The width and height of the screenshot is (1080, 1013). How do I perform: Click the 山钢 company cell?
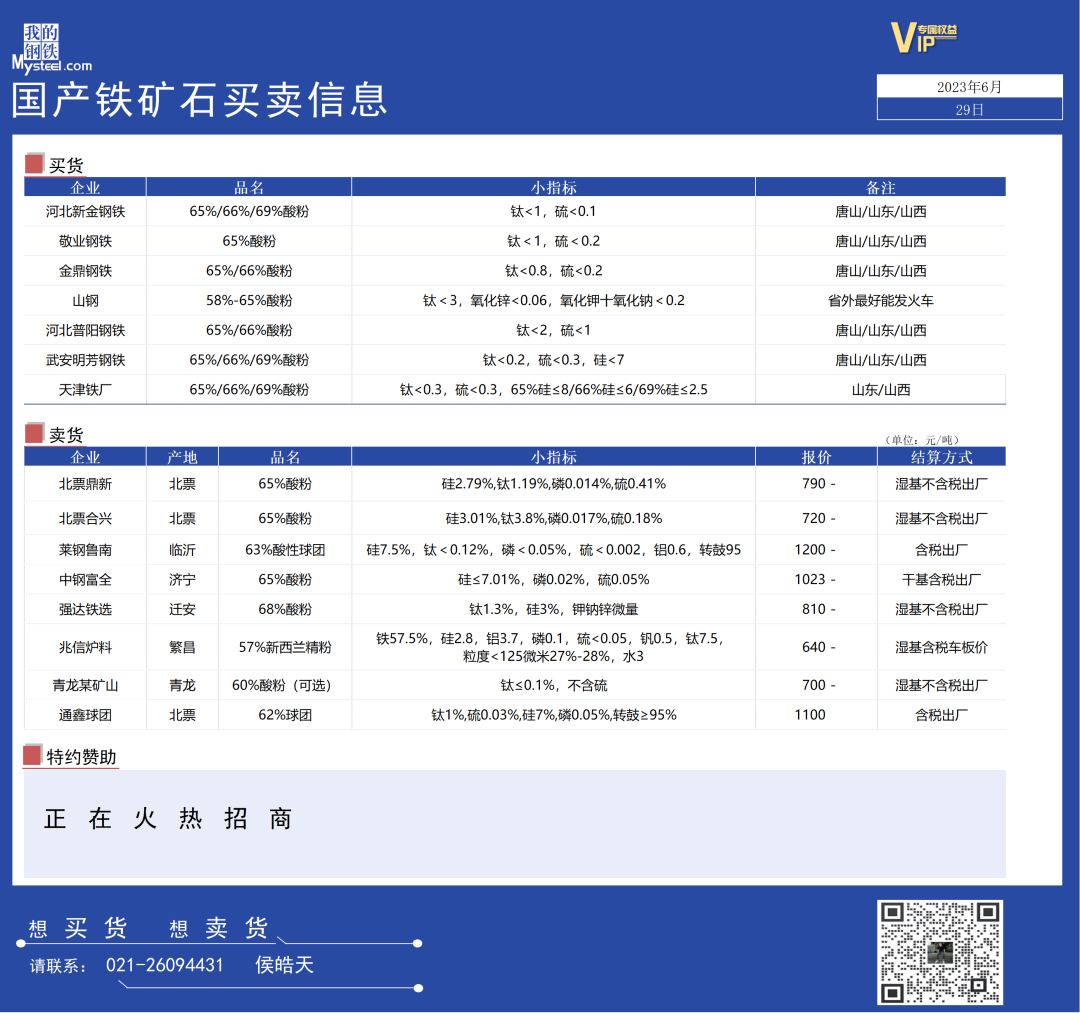(x=85, y=300)
